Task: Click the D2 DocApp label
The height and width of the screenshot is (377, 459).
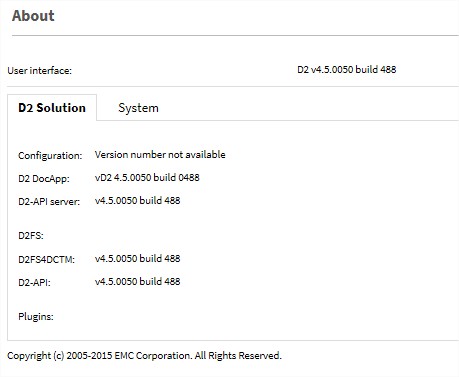Action: [x=44, y=179]
